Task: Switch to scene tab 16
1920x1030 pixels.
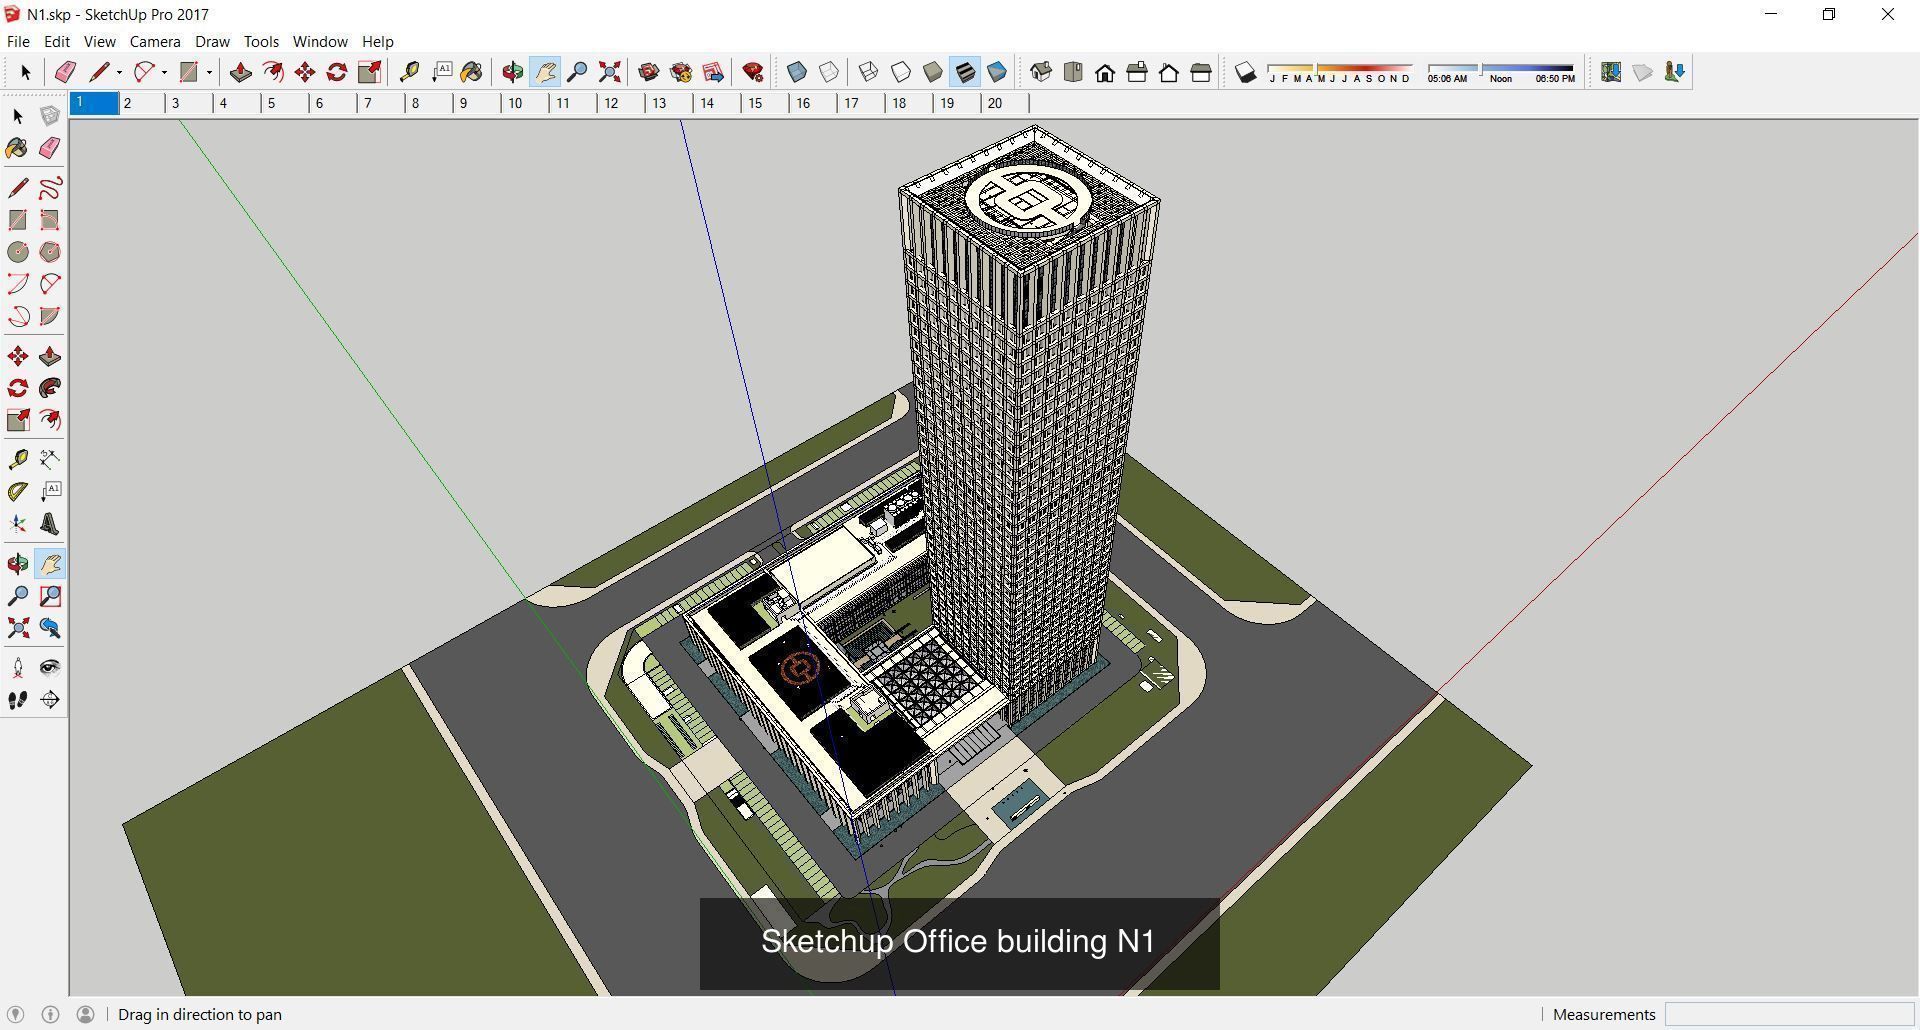Action: [x=814, y=103]
